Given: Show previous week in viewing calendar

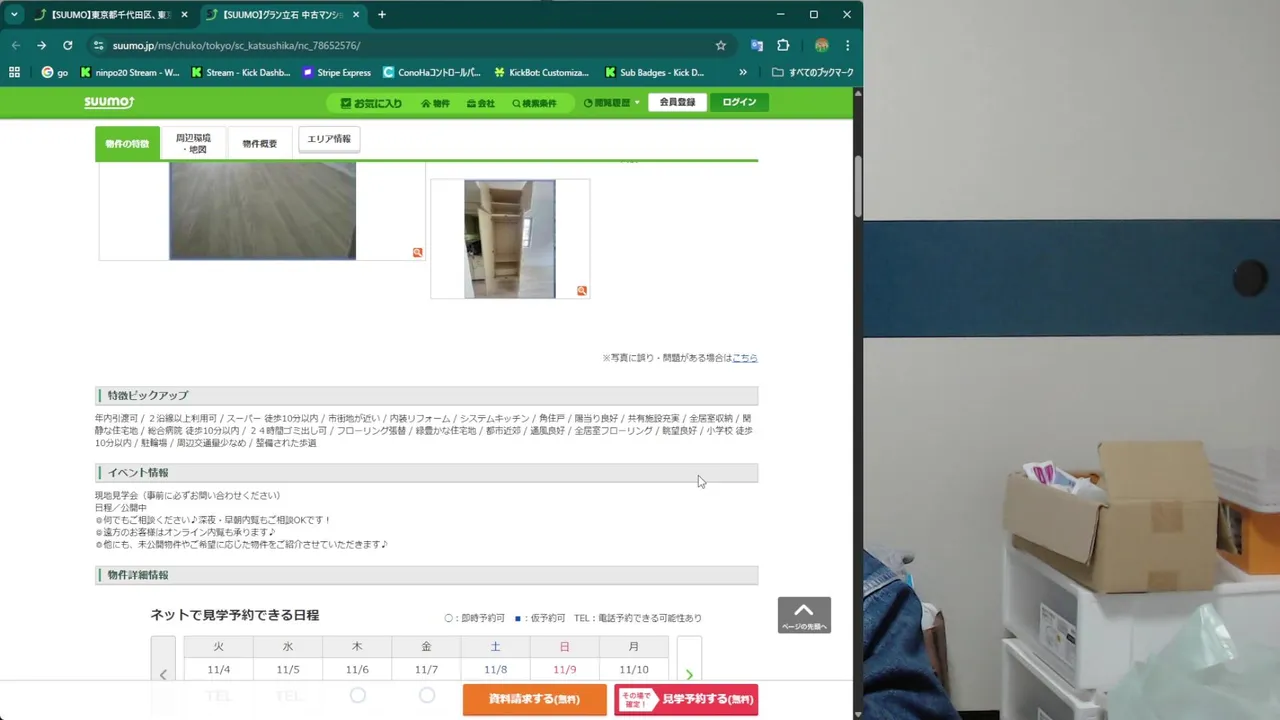Looking at the screenshot, I should pos(163,675).
